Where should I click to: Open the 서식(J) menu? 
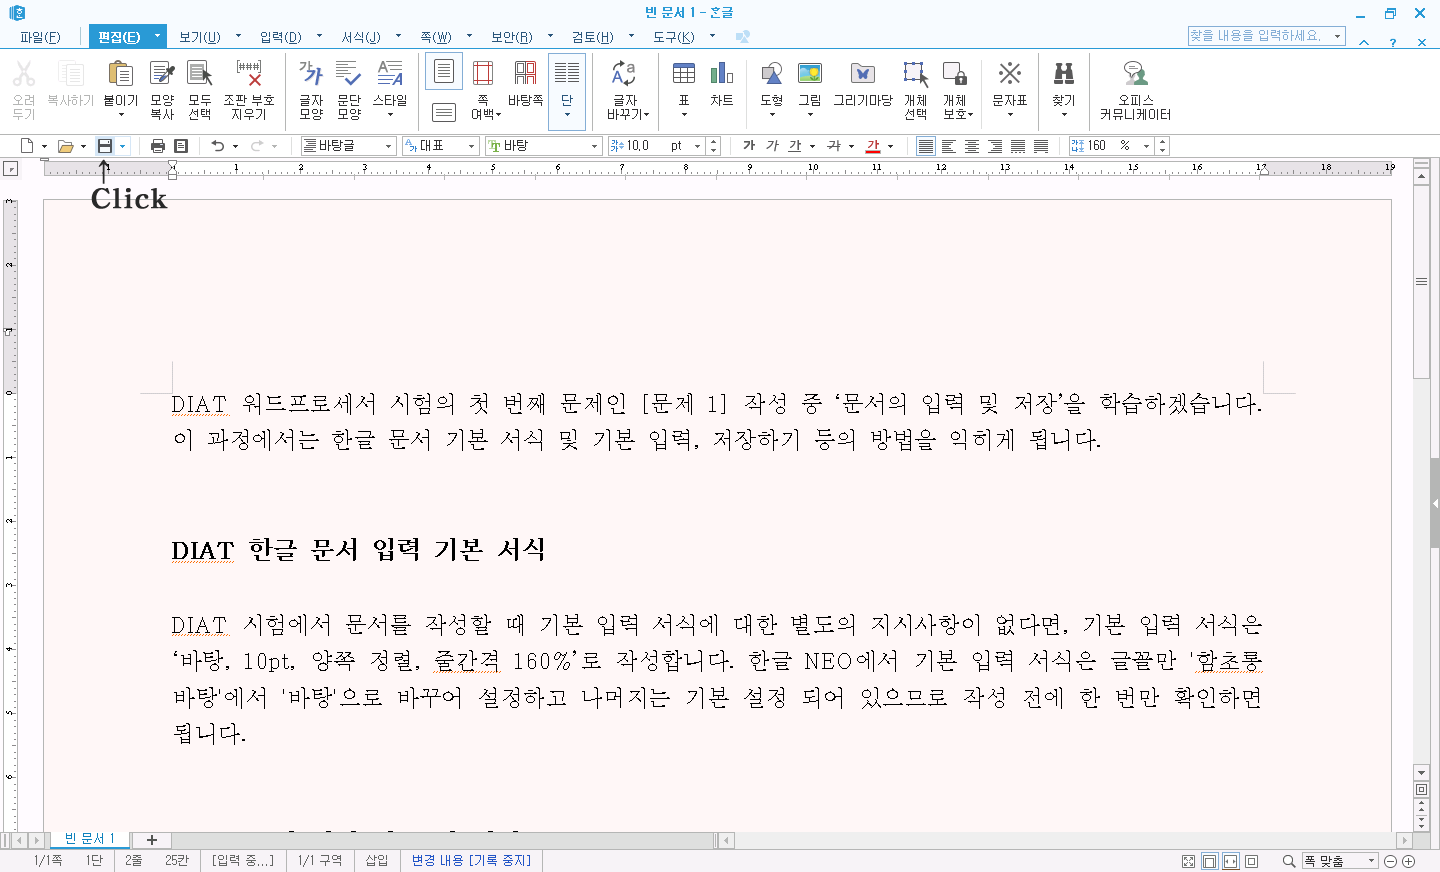click(x=361, y=37)
